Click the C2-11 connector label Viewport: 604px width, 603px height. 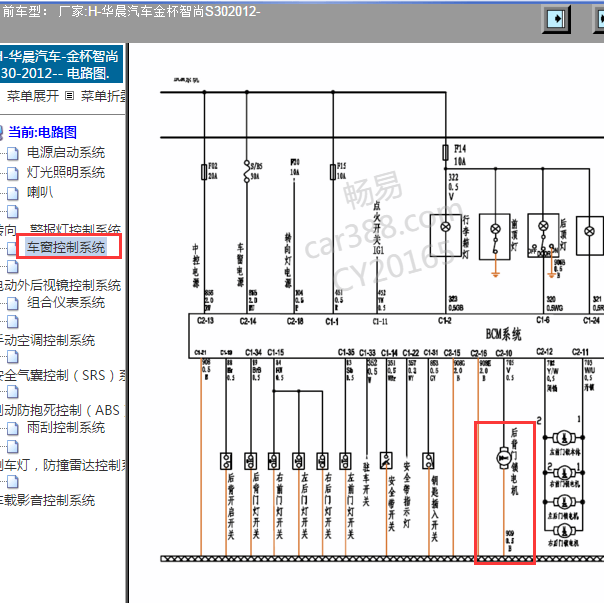tap(580, 352)
